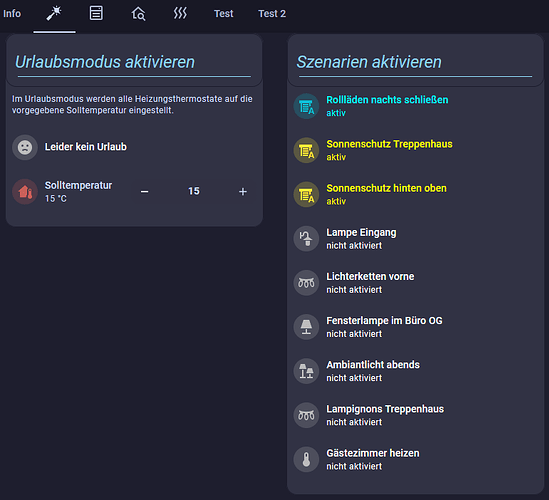Click nicht aktiviert under Gästezimmer heizen
The image size is (549, 500).
[x=354, y=466]
